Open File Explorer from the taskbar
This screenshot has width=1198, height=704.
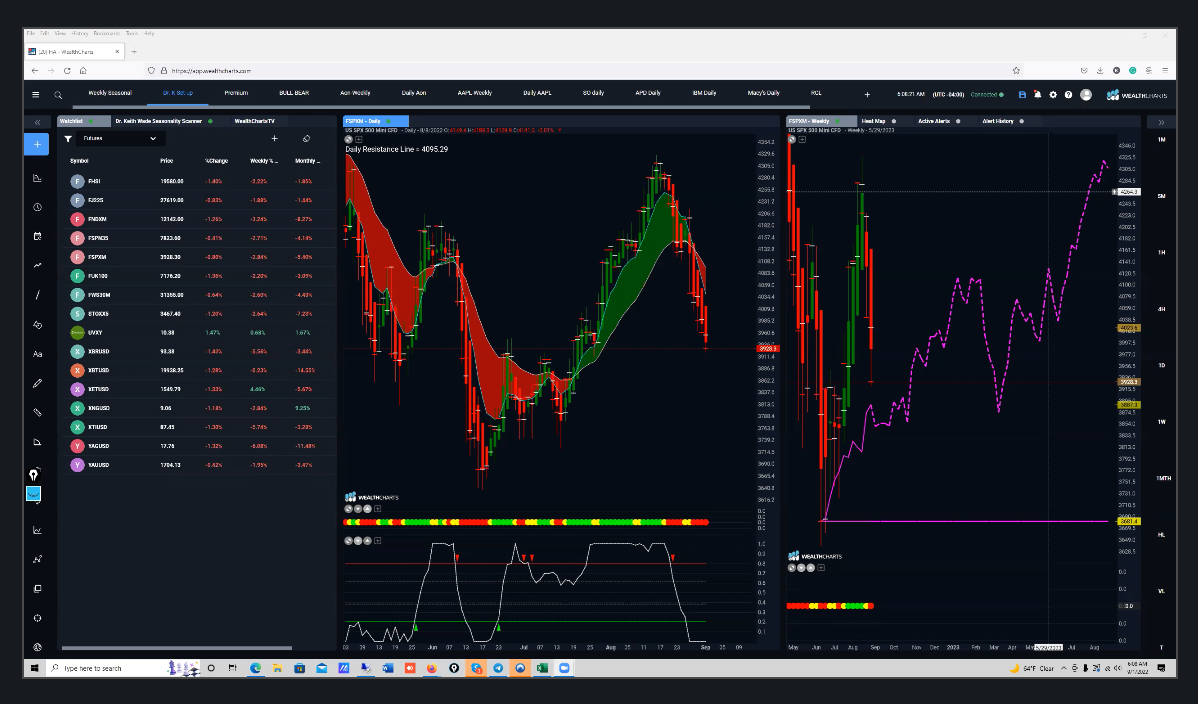point(277,668)
